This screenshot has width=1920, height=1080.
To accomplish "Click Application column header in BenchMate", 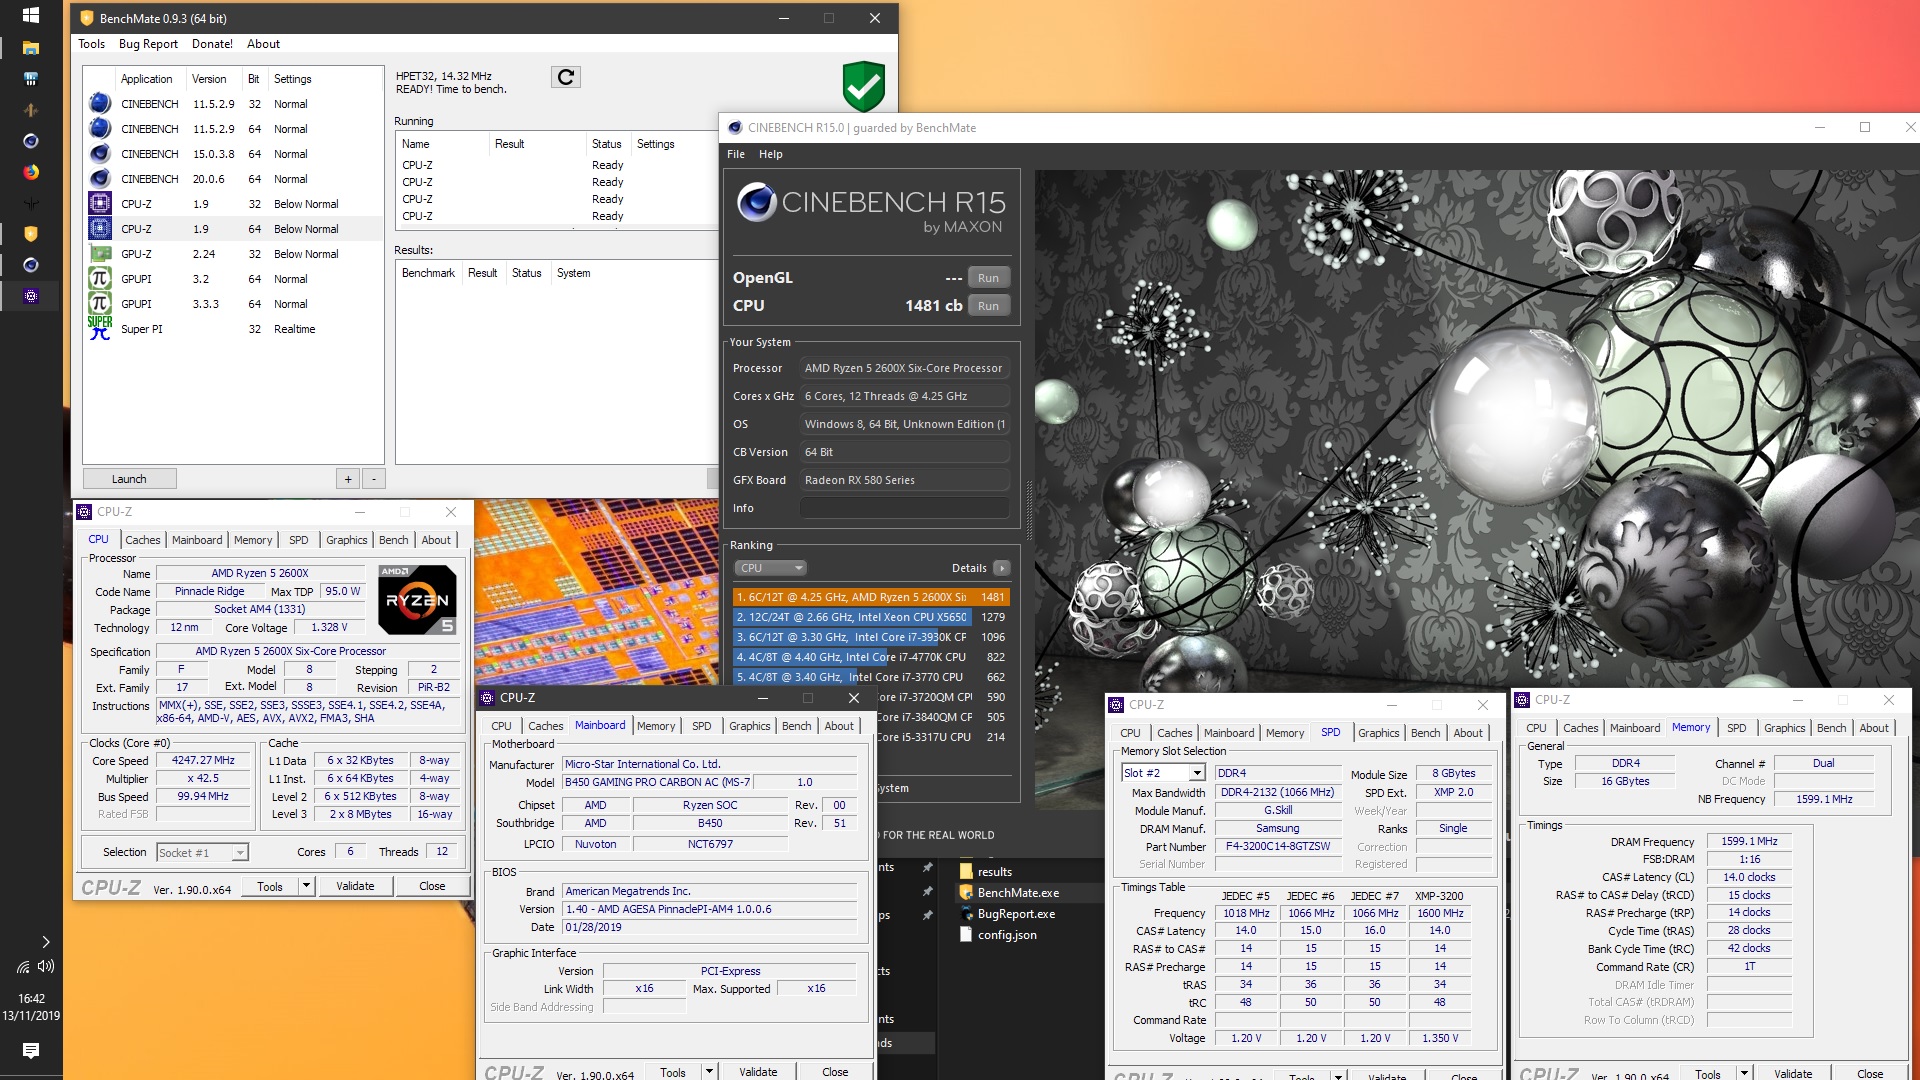I will [x=147, y=79].
